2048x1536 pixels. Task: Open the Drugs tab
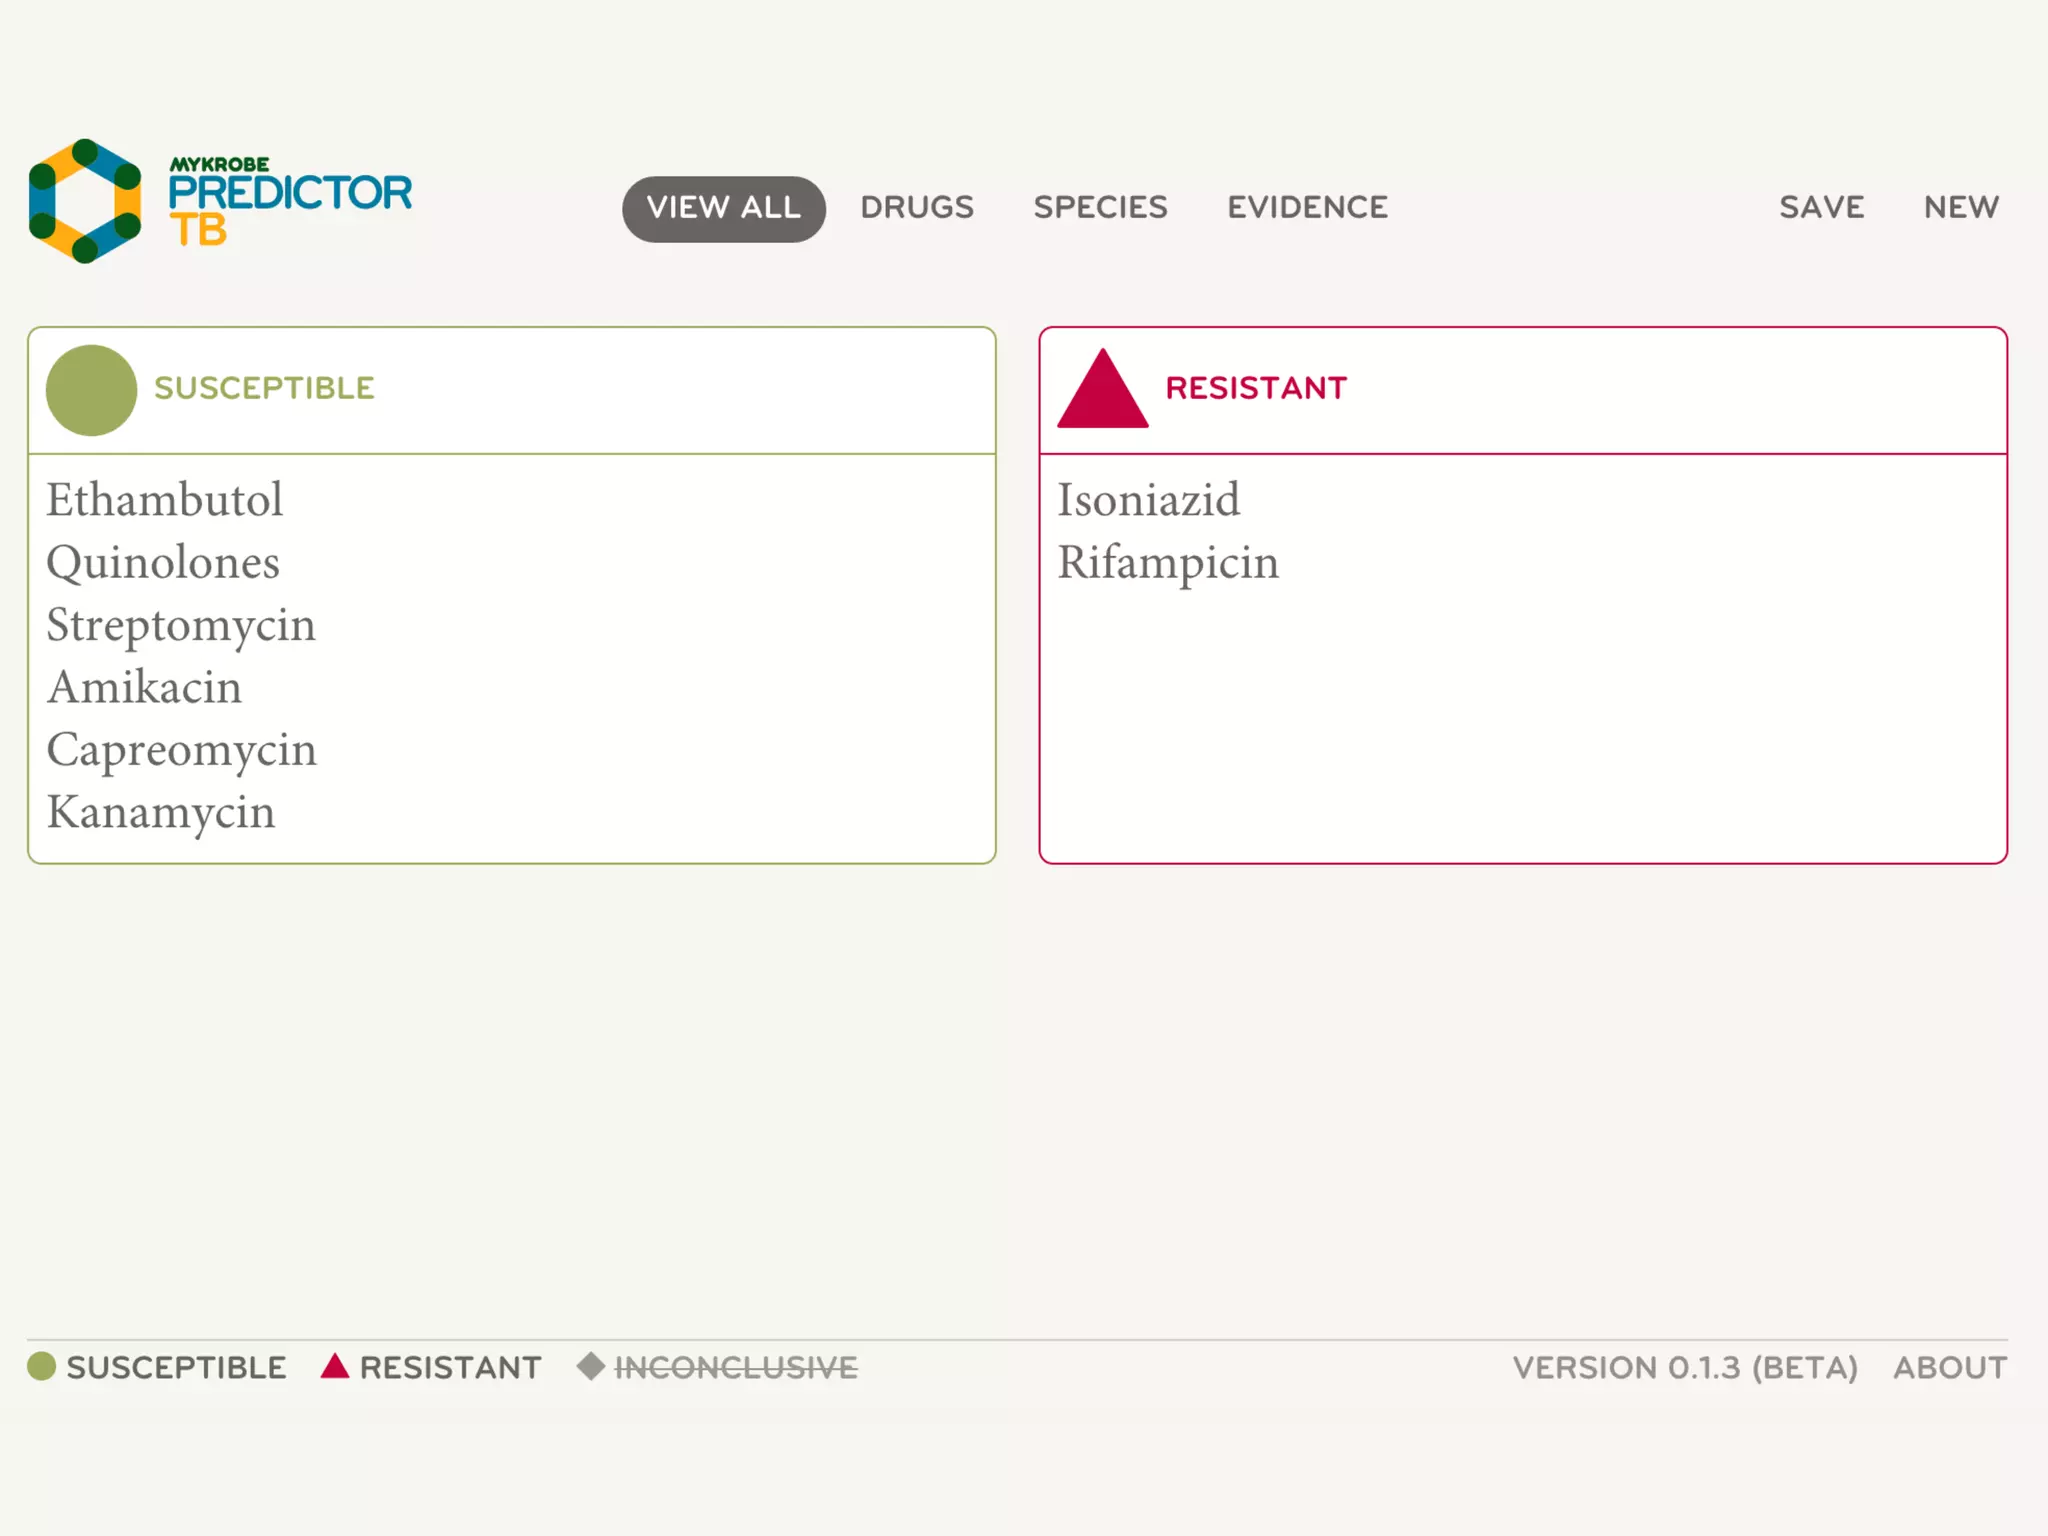[x=917, y=208]
